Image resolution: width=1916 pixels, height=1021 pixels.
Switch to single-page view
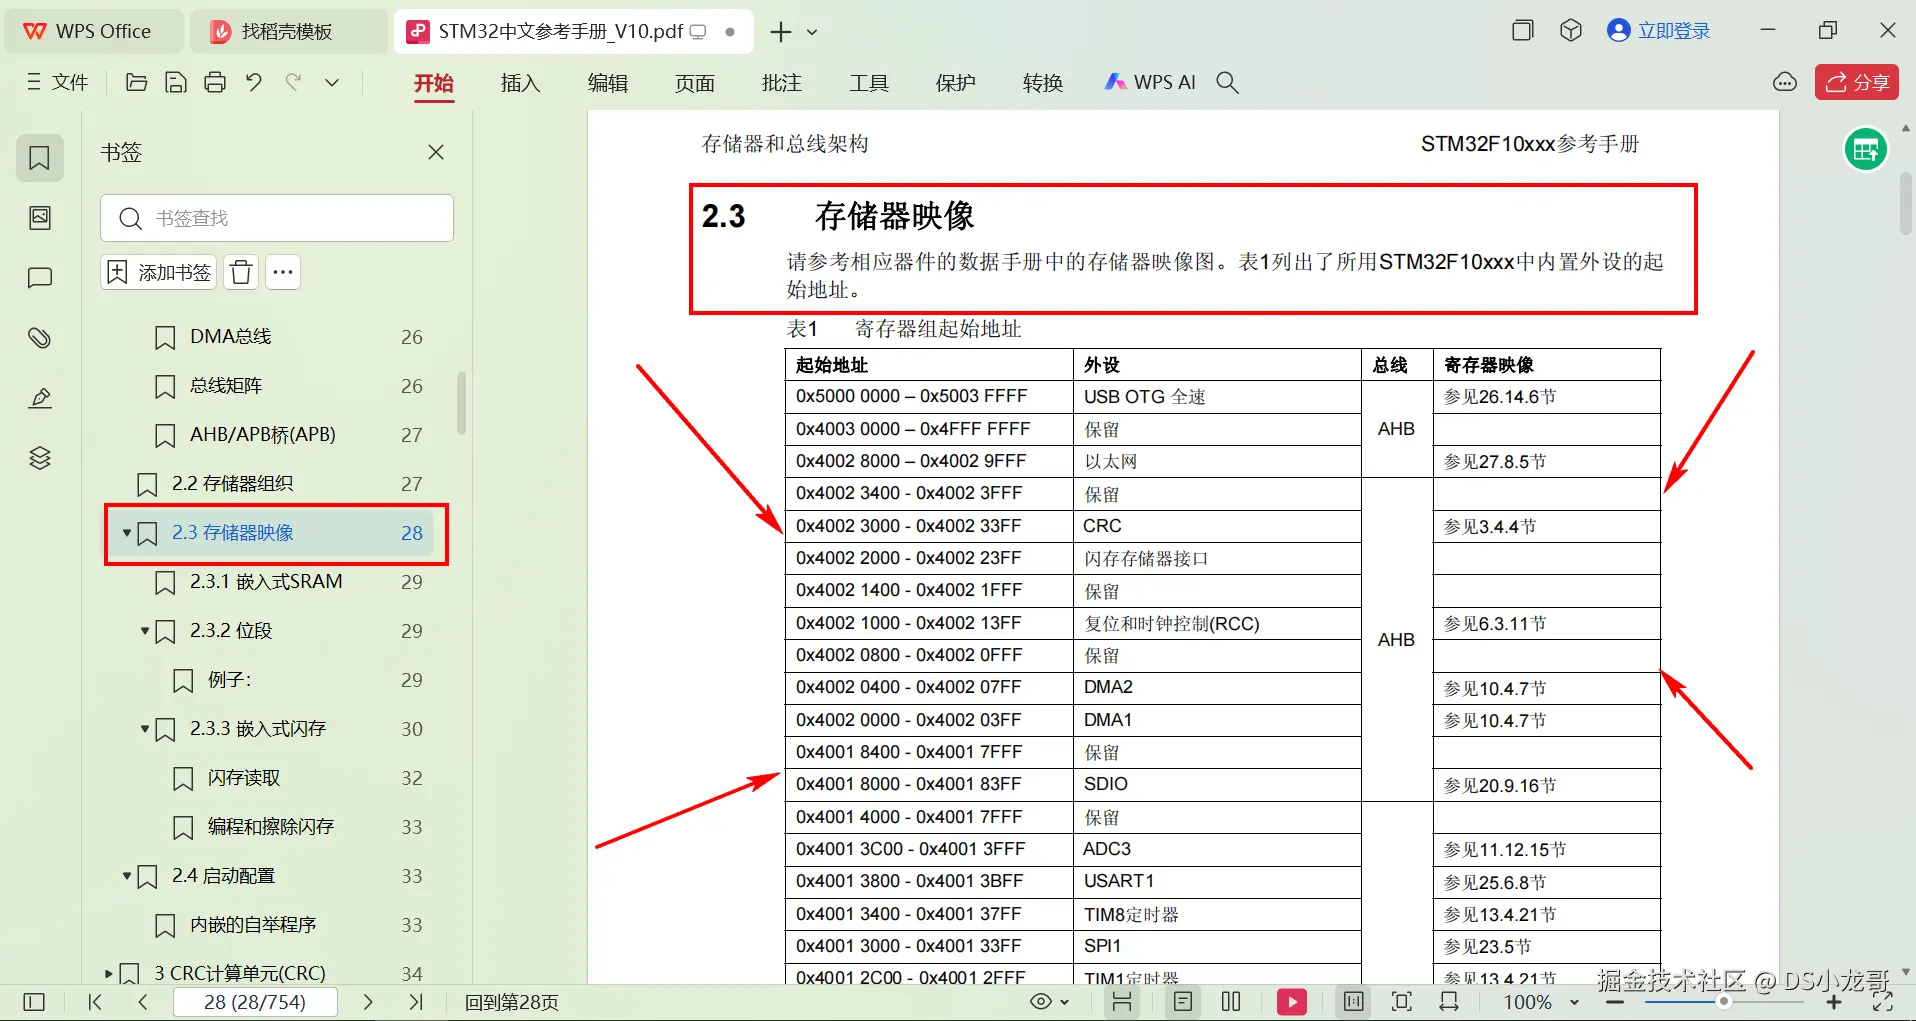coord(1183,1002)
